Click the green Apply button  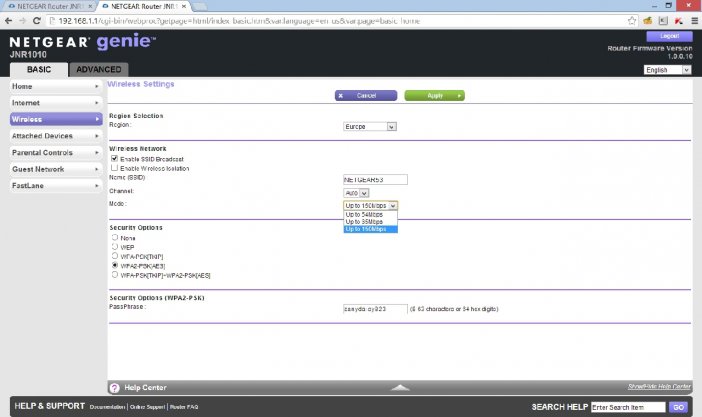434,95
